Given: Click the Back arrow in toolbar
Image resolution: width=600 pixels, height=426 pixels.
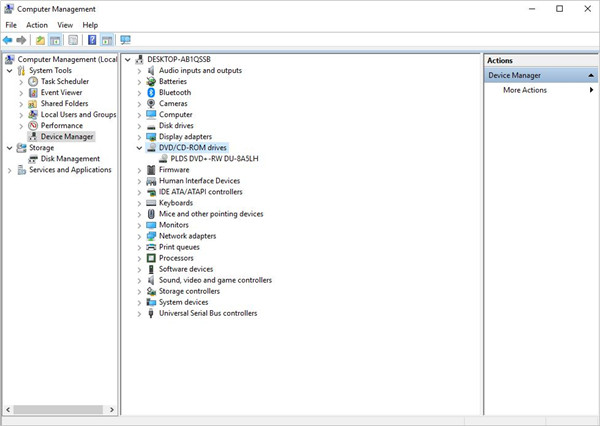Looking at the screenshot, I should (x=9, y=40).
